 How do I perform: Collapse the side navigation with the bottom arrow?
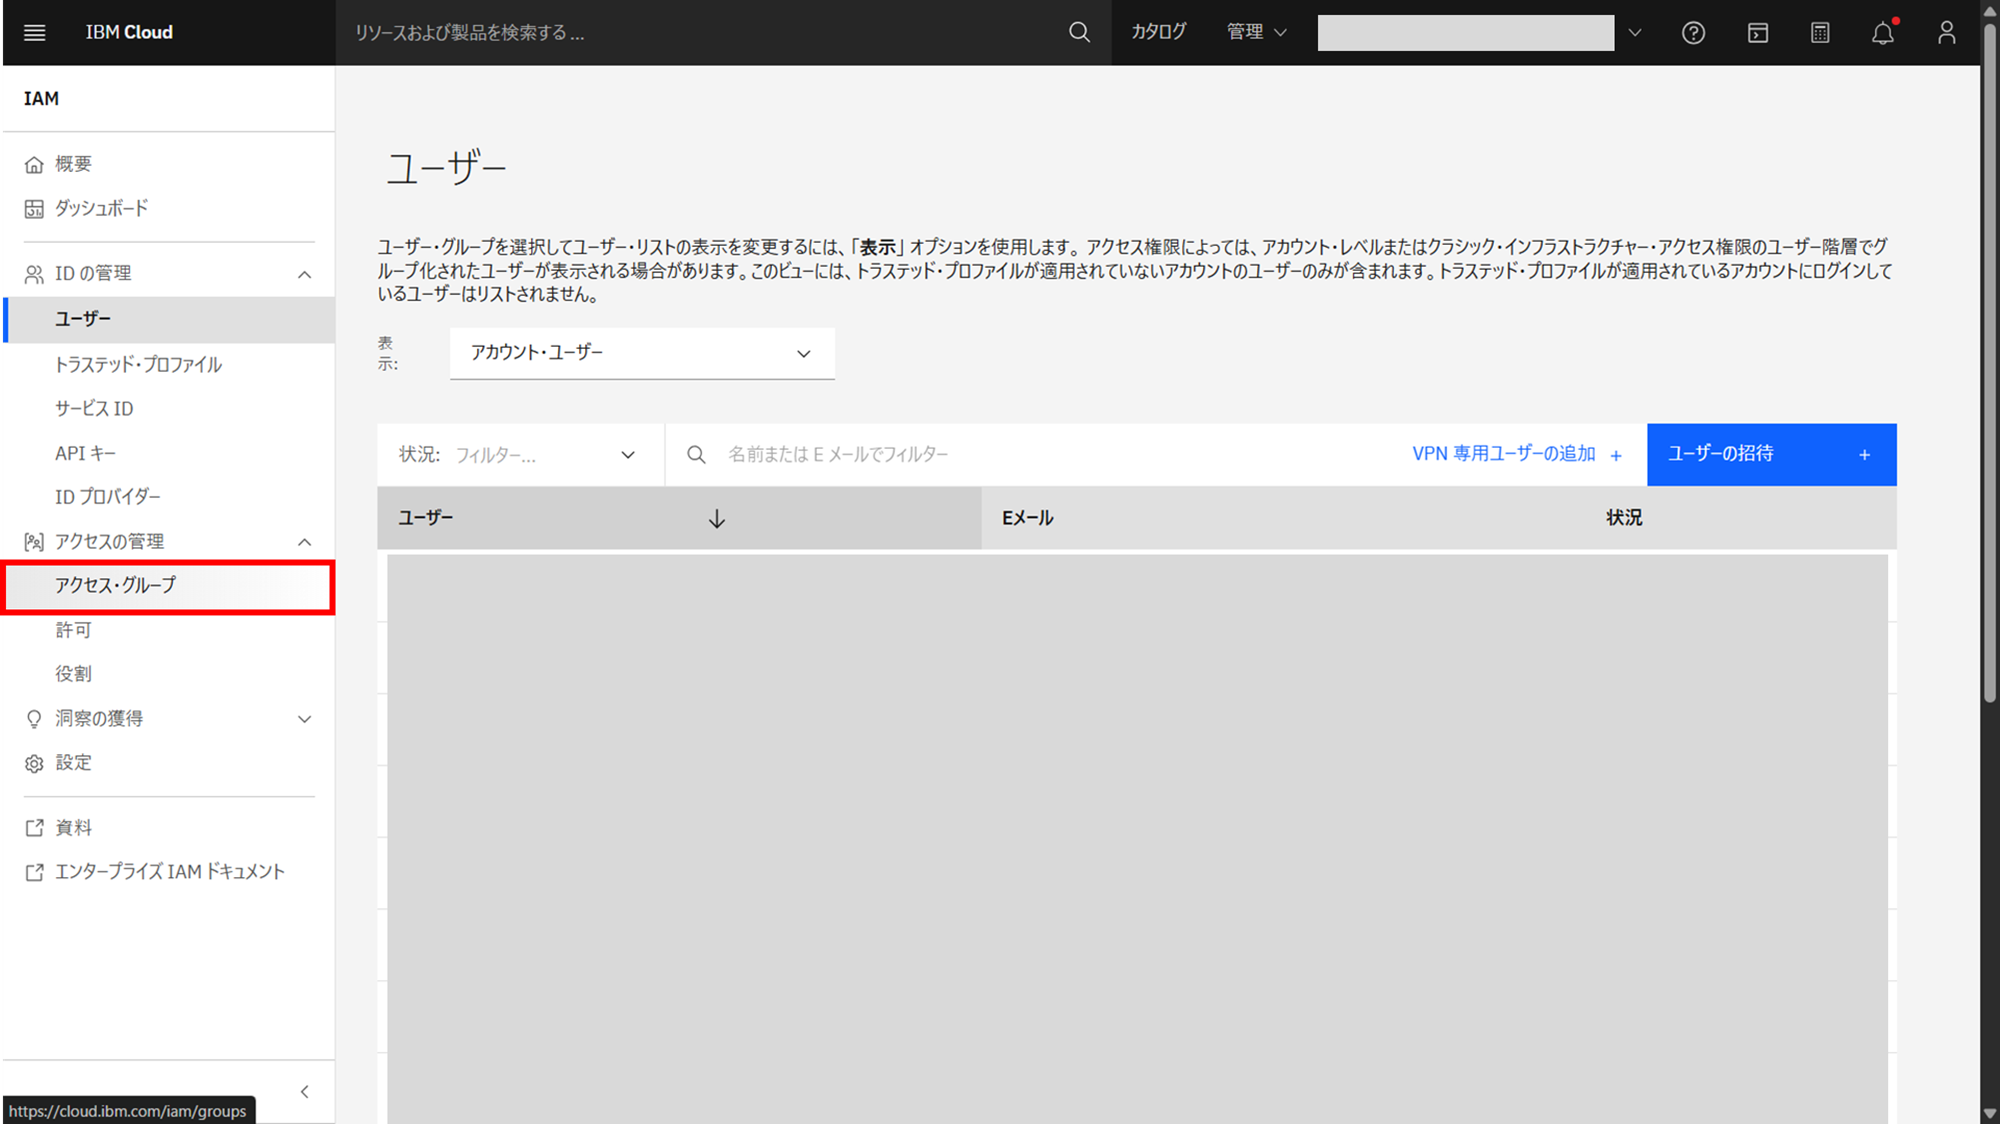[x=305, y=1091]
